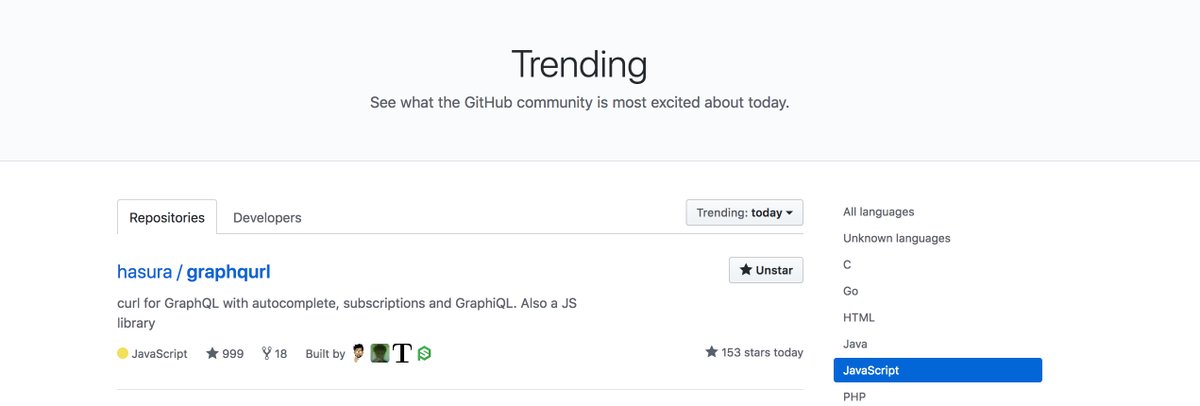Click the yellow JavaScript language dot
This screenshot has height=406, width=1200.
click(123, 353)
